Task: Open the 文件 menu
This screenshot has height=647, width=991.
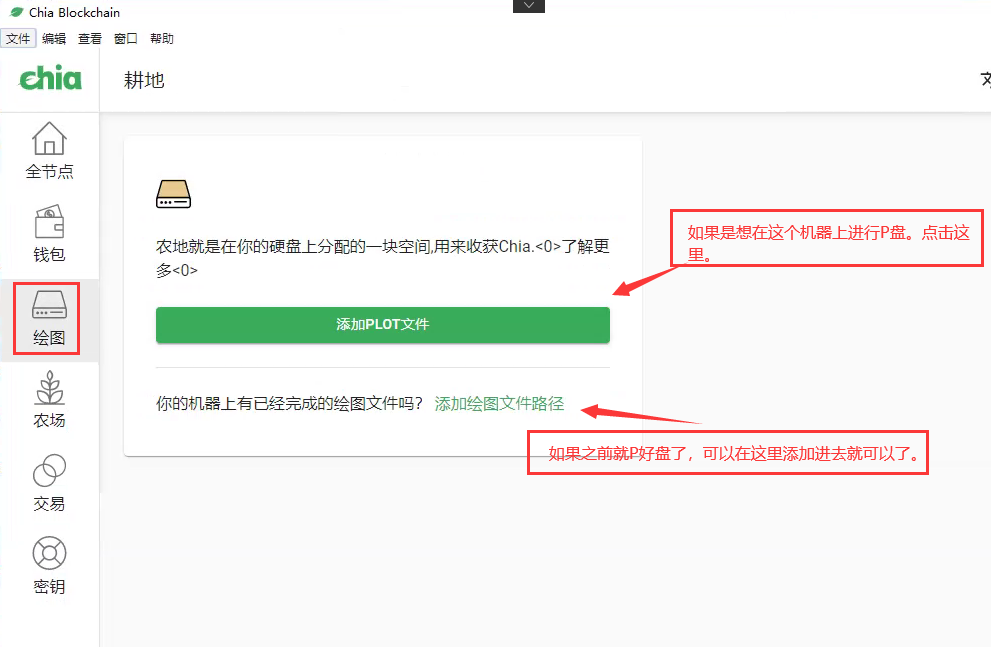Action: (x=18, y=38)
